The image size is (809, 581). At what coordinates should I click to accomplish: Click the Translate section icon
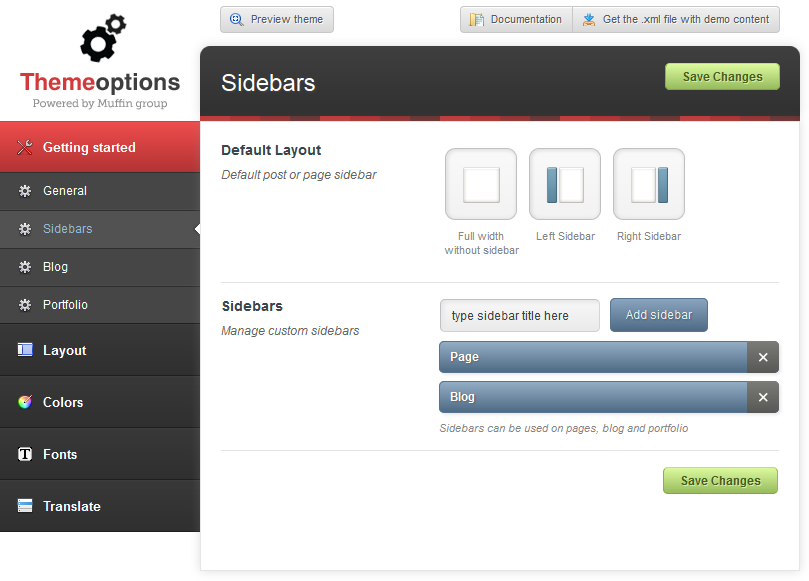[x=25, y=506]
